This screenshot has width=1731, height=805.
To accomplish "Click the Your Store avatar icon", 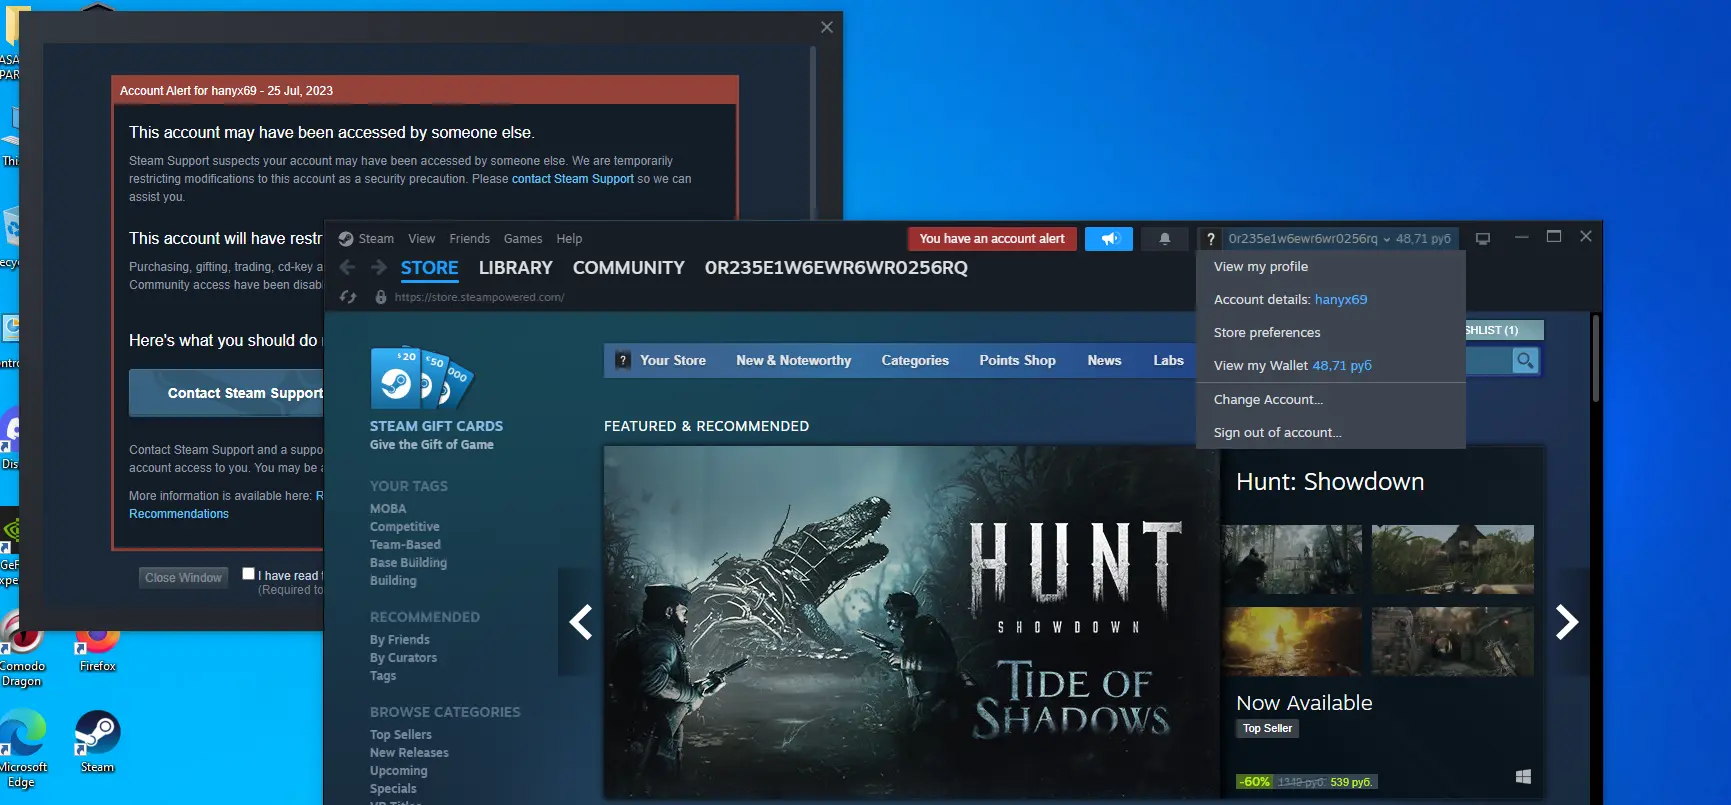I will pyautogui.click(x=623, y=360).
